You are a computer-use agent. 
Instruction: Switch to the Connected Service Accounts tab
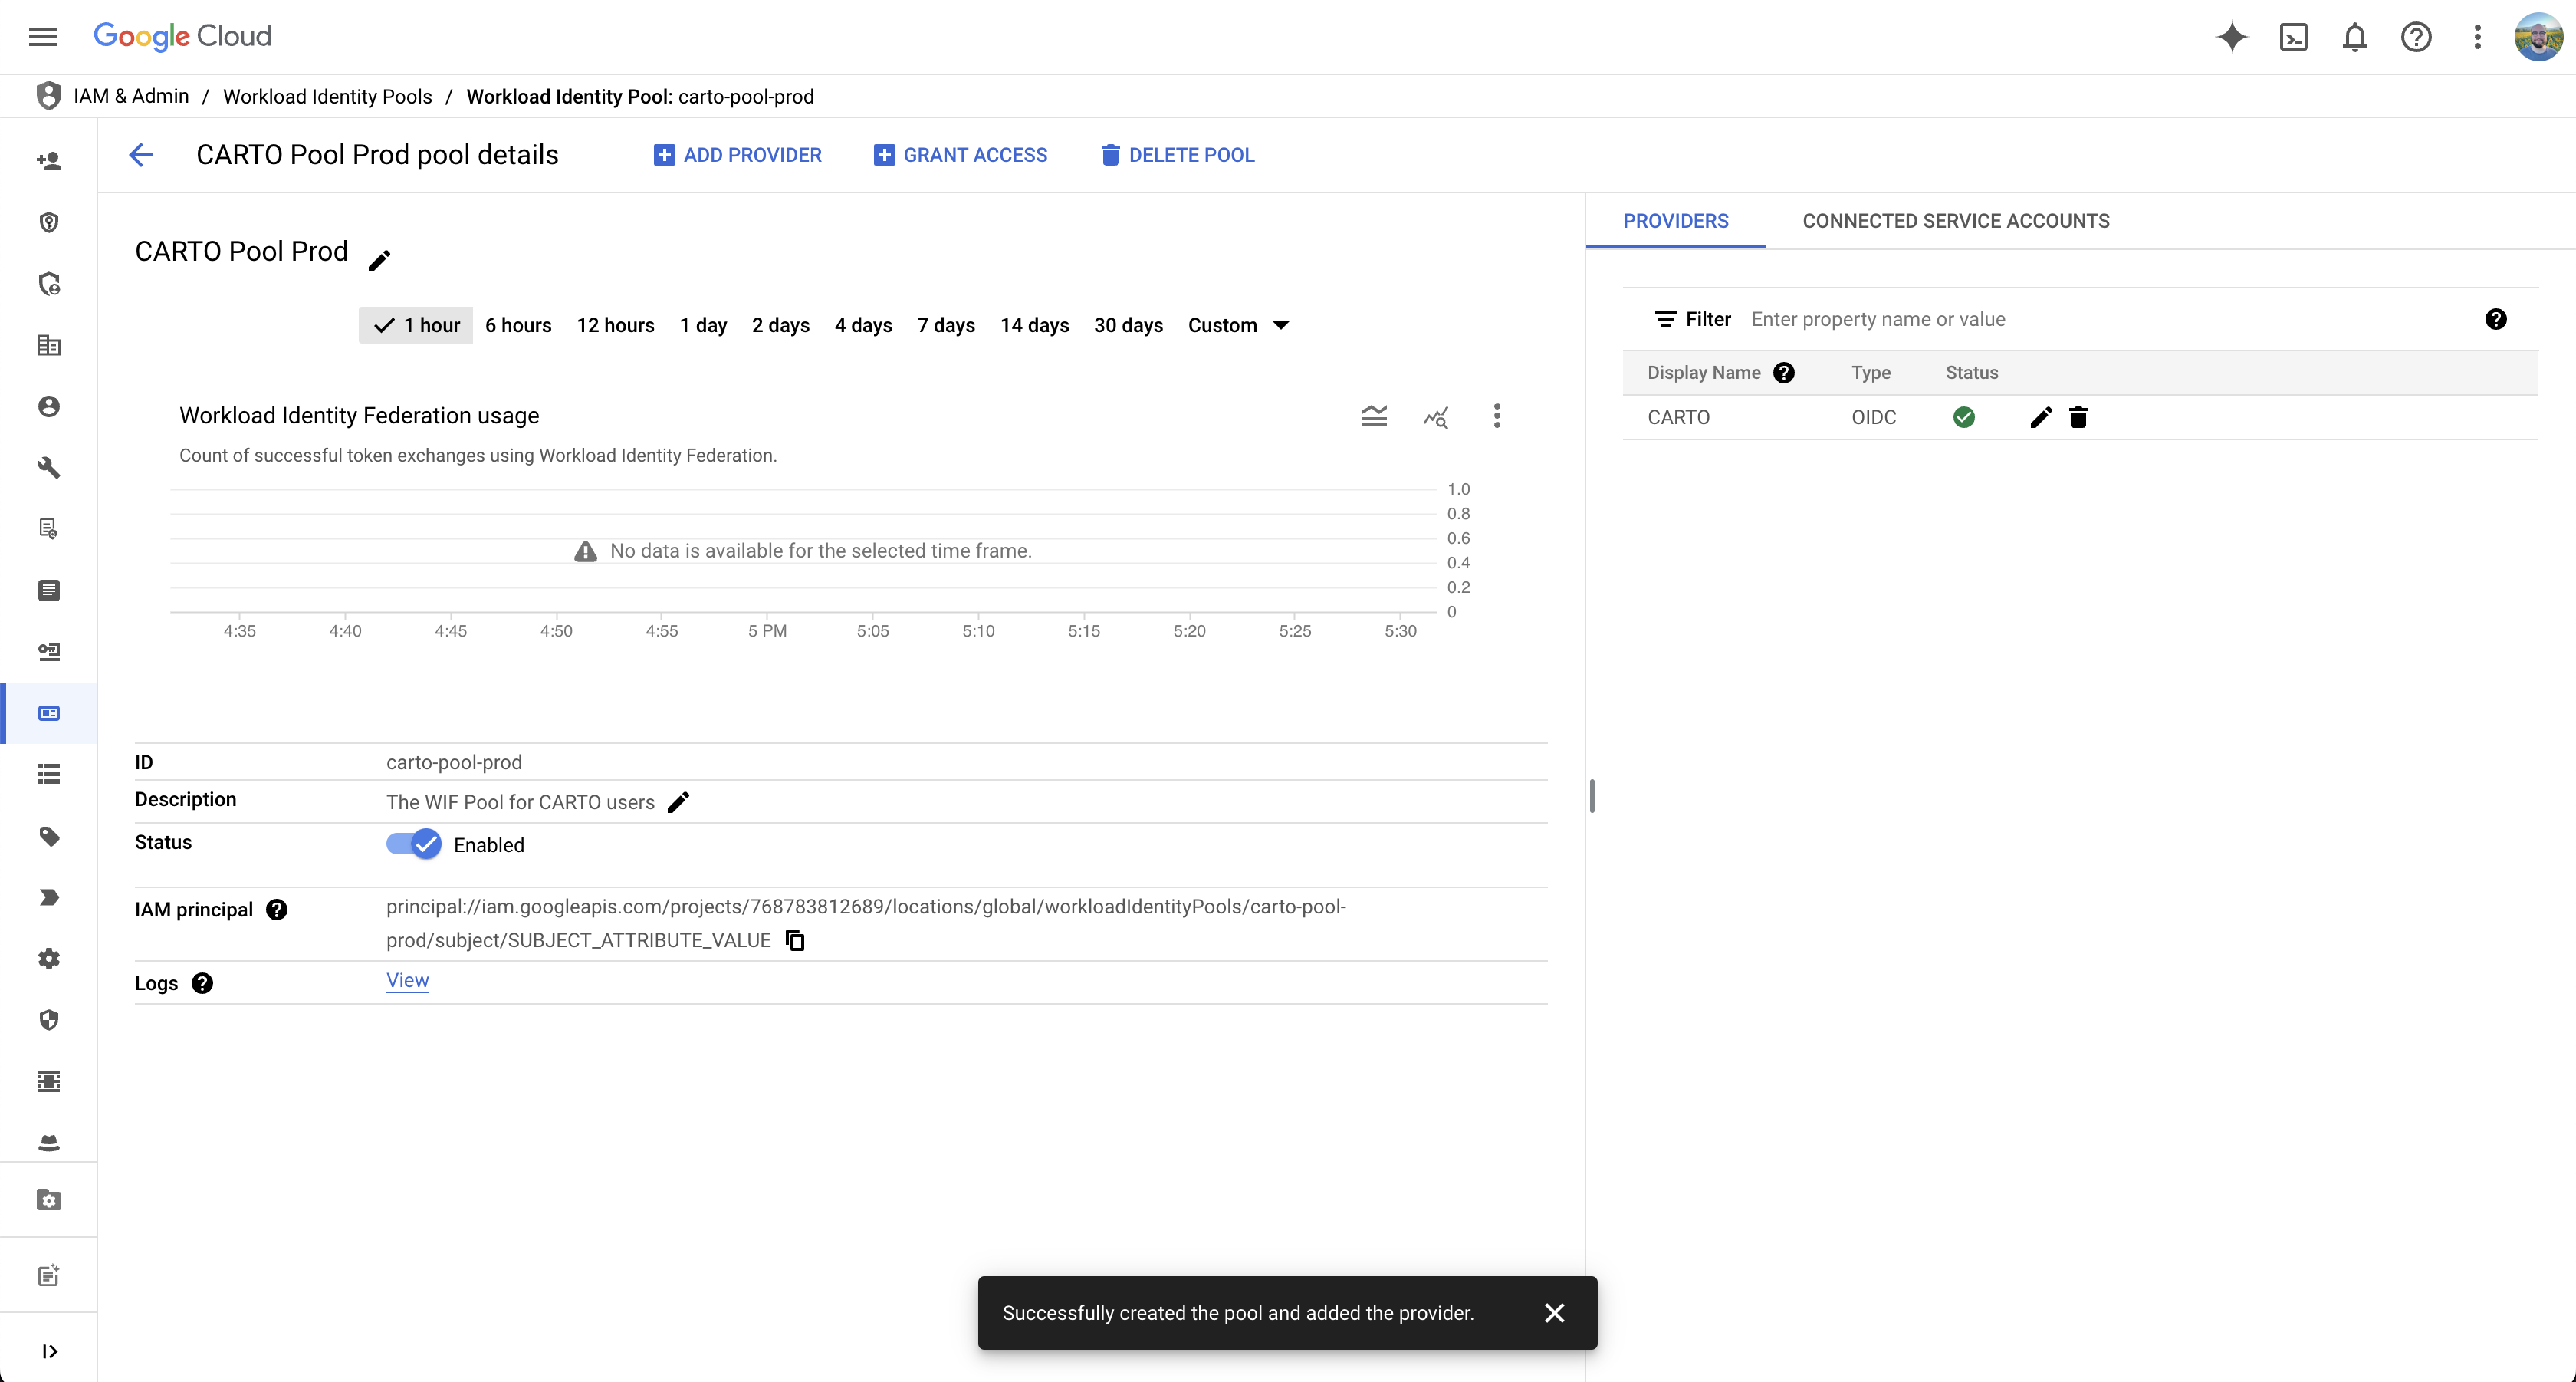click(x=1955, y=221)
